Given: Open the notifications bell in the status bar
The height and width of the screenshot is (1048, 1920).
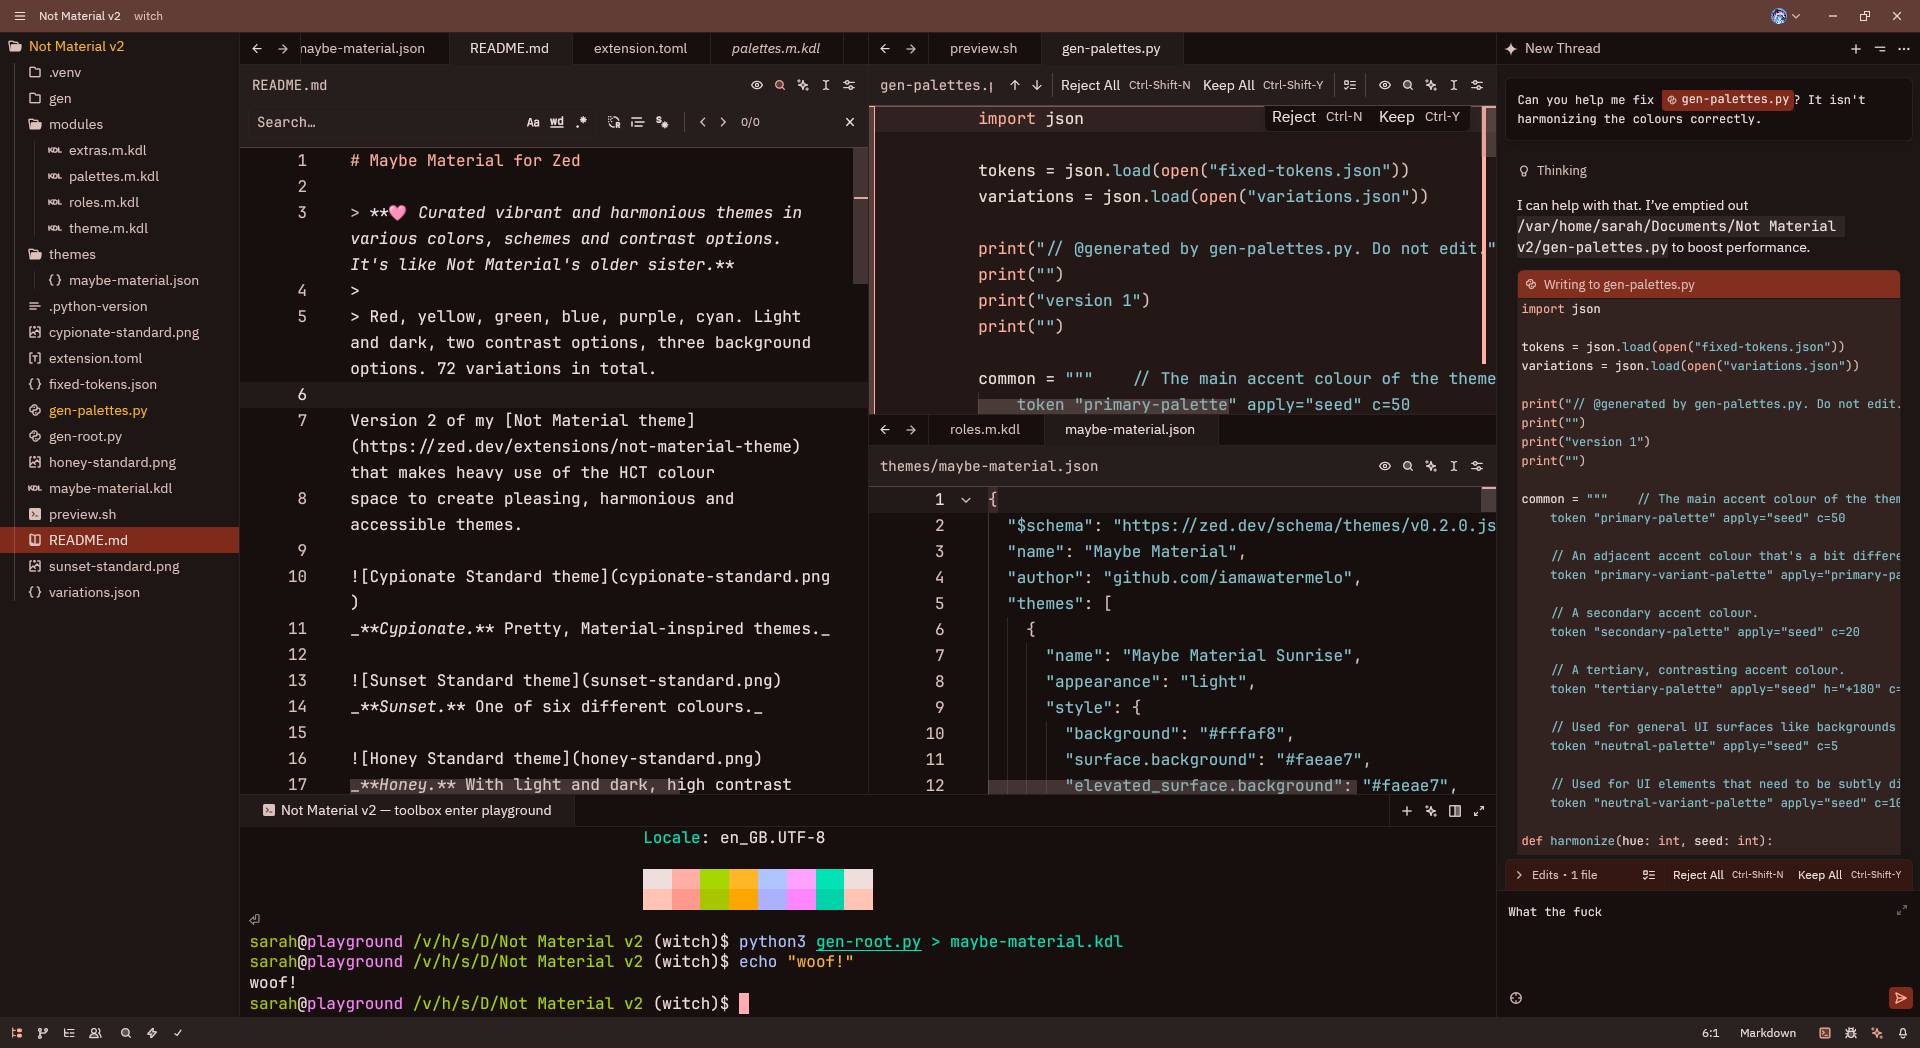Looking at the screenshot, I should (x=1903, y=1033).
